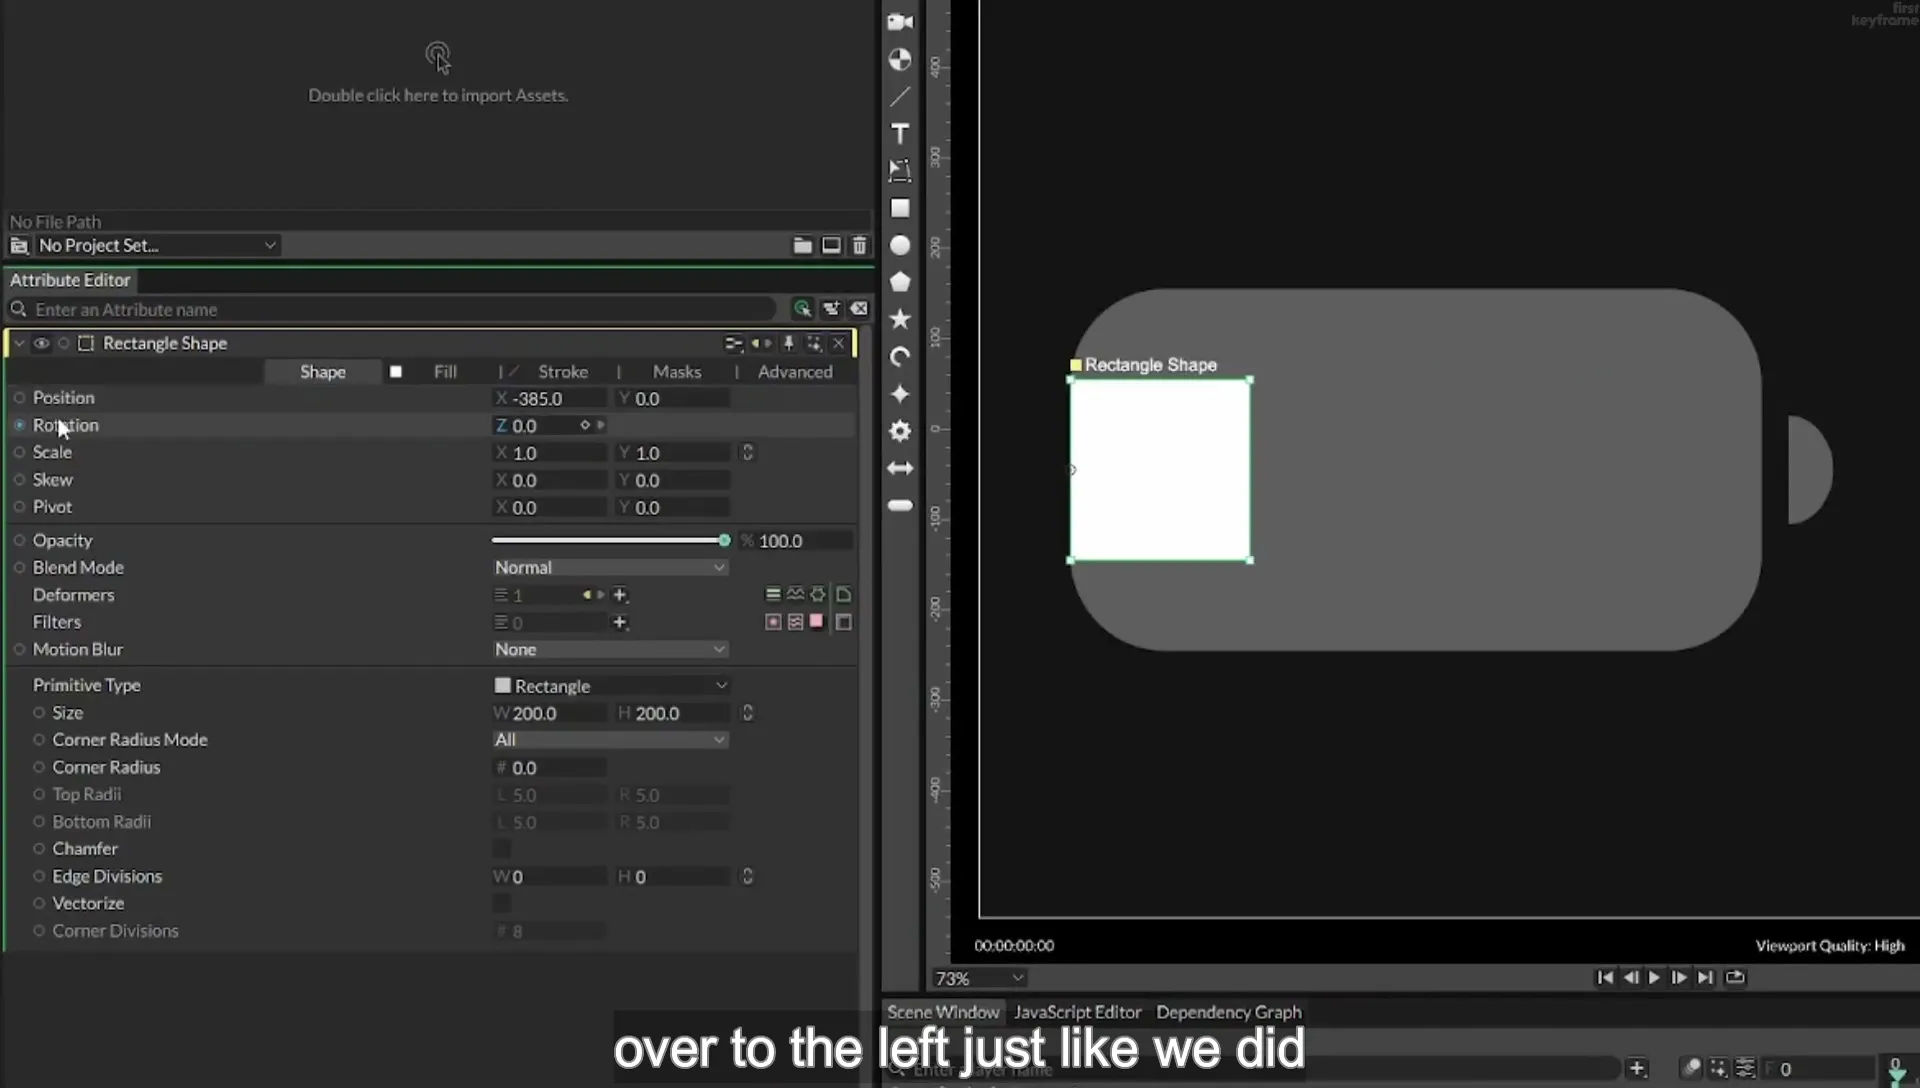This screenshot has width=1920, height=1088.
Task: Select the Pen line tool
Action: (x=900, y=97)
